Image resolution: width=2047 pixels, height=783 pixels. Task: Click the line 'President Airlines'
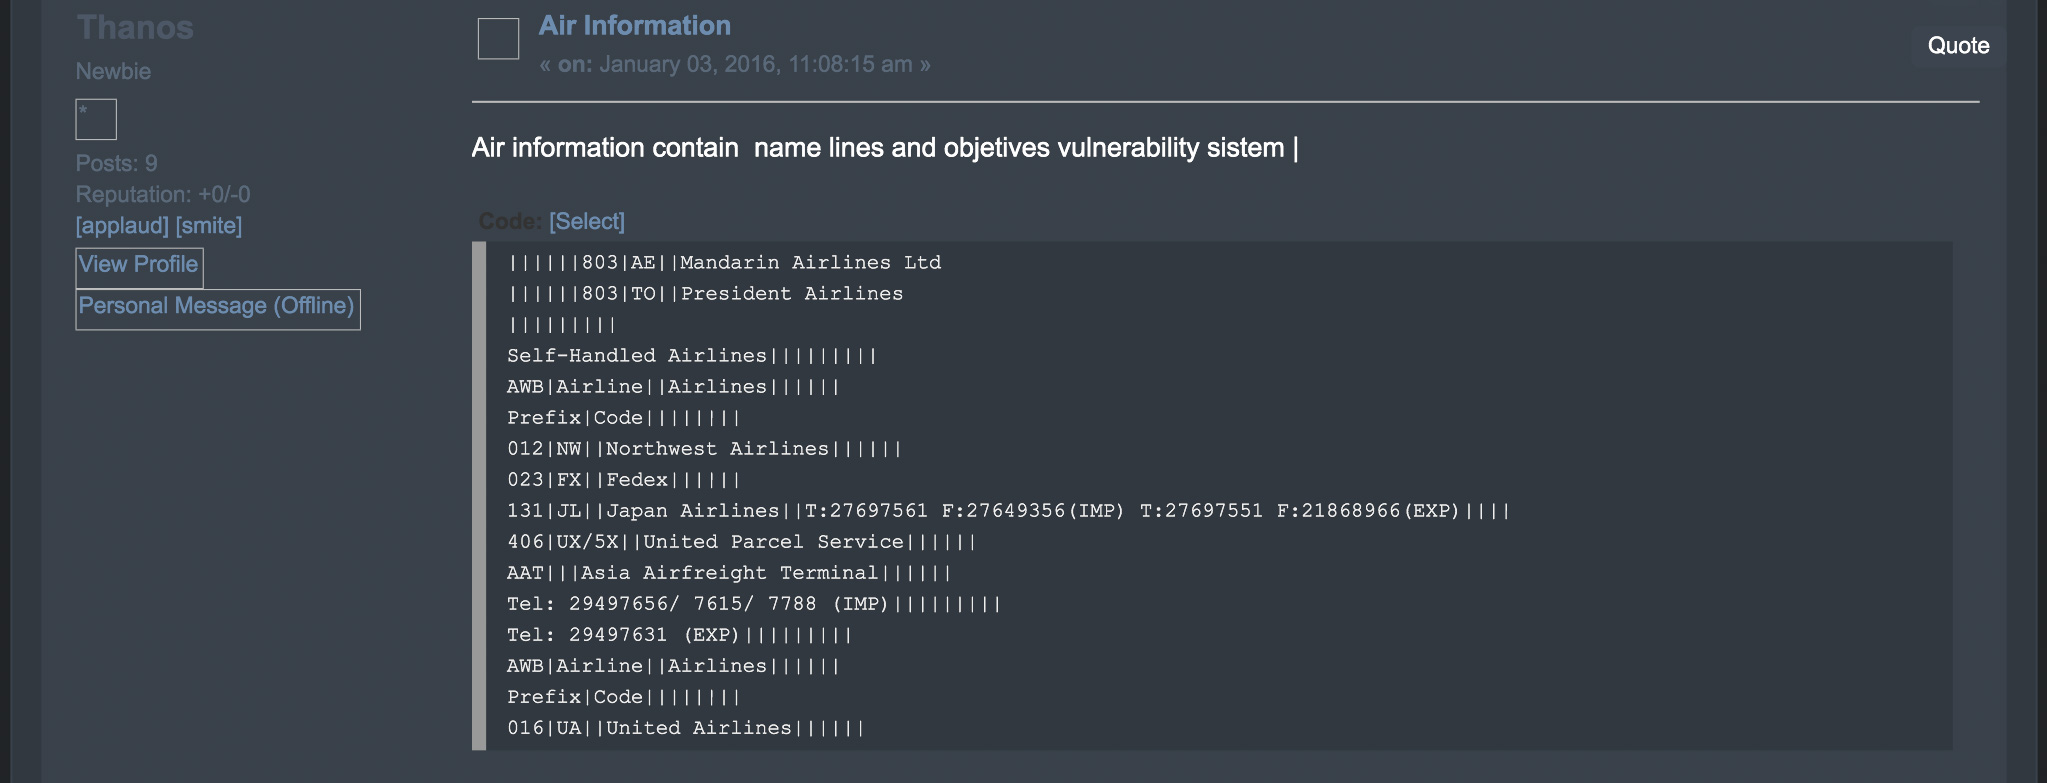point(705,294)
